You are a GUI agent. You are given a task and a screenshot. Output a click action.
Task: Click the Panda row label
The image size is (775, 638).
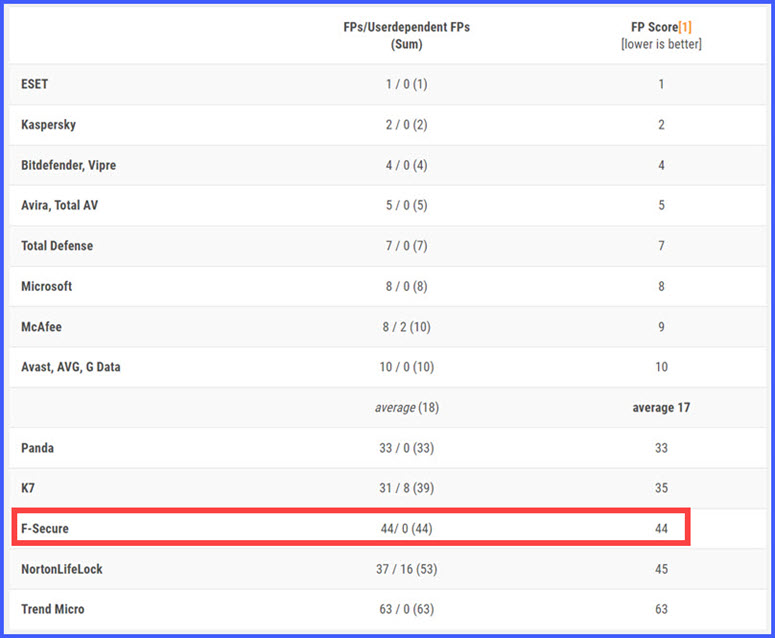point(38,448)
